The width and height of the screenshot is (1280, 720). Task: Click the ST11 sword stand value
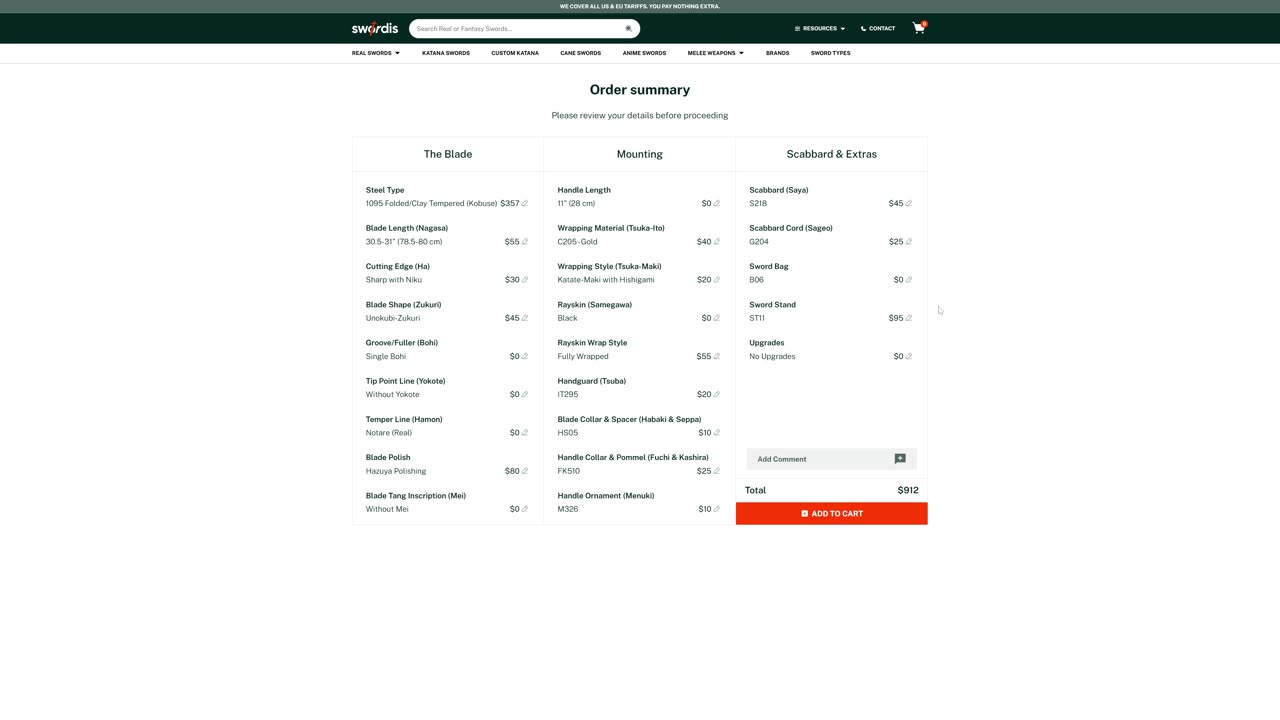tap(757, 318)
